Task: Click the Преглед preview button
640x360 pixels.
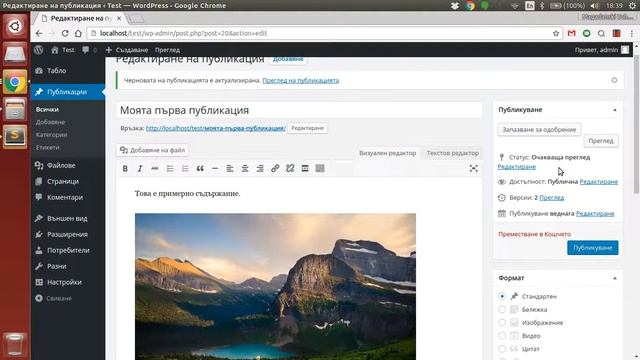Action: [x=601, y=141]
